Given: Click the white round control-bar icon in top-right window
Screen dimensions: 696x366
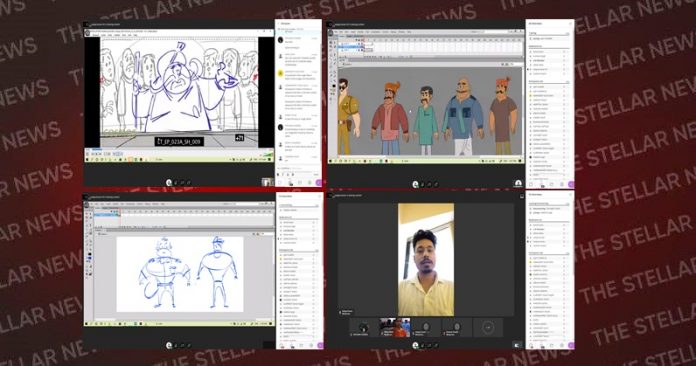Looking at the screenshot, I should (415, 184).
